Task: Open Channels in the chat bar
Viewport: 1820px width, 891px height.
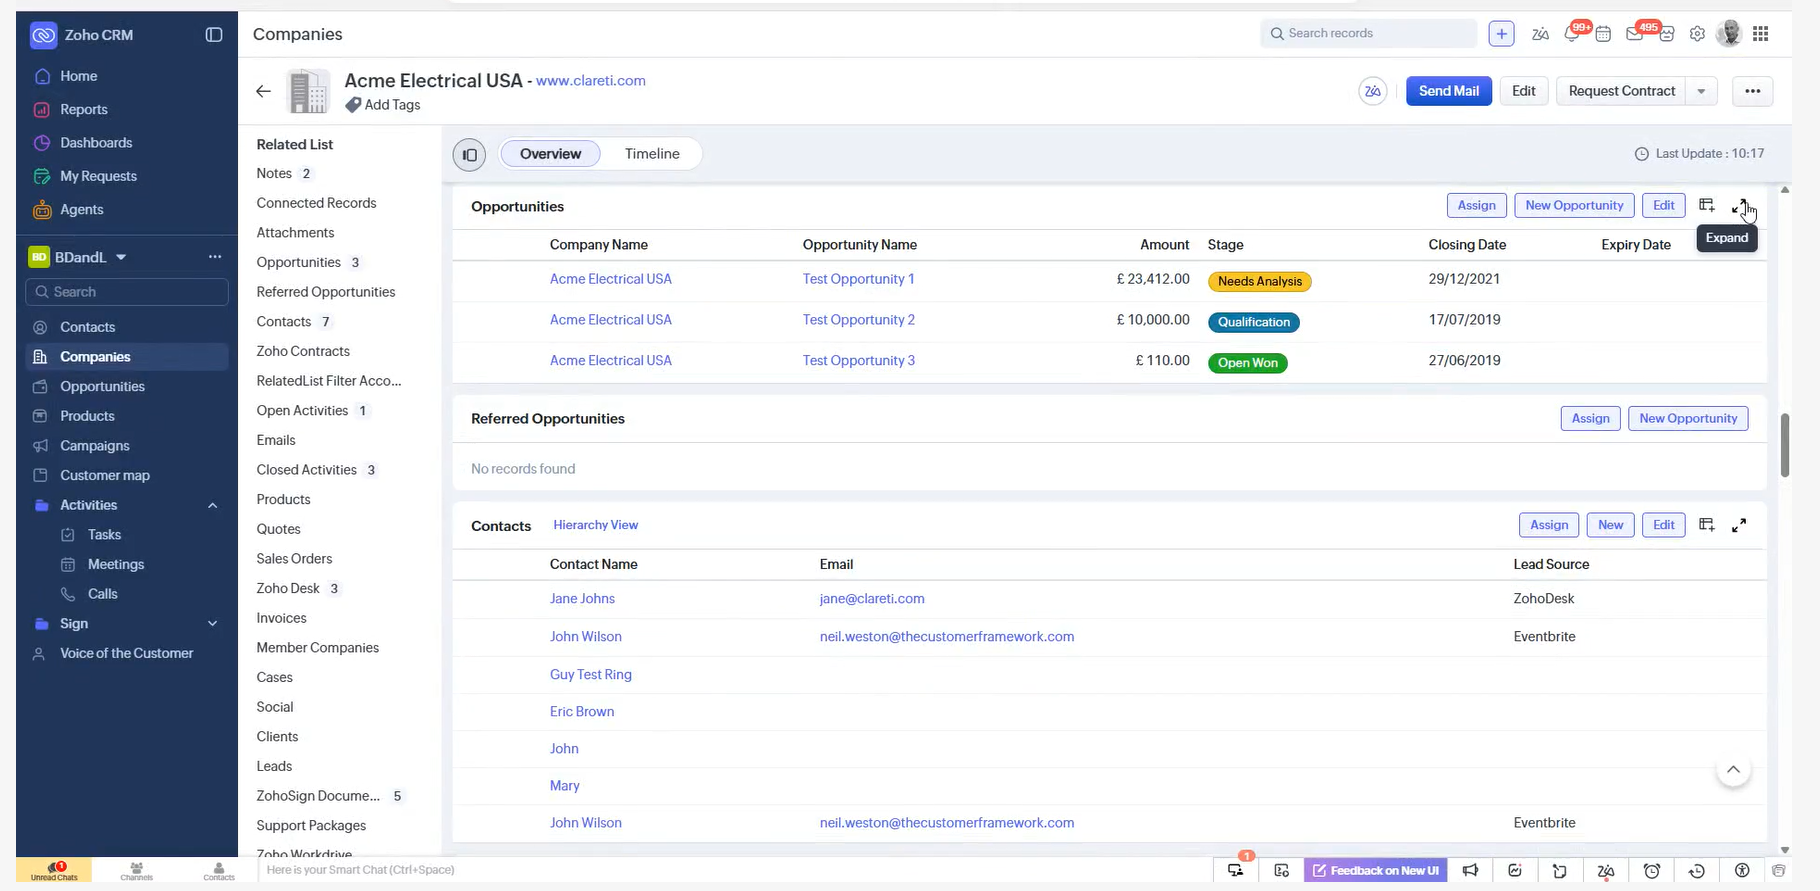Action: [x=136, y=871]
